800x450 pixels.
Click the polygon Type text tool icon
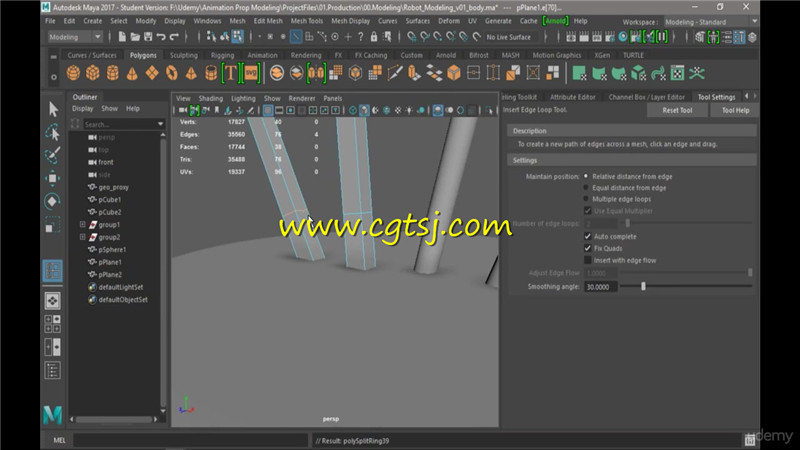click(x=231, y=73)
